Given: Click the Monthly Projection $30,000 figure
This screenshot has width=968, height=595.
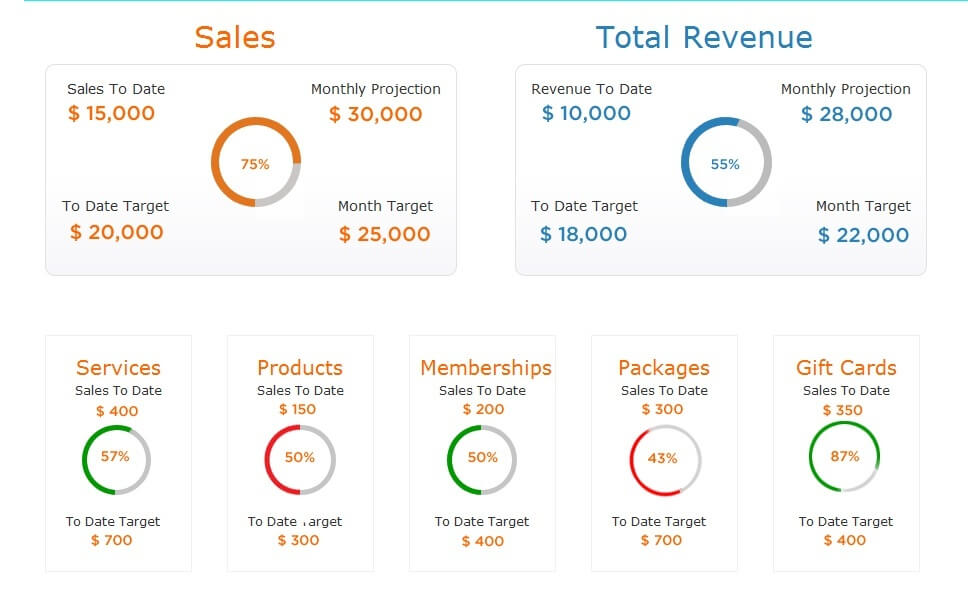Looking at the screenshot, I should (x=375, y=113).
